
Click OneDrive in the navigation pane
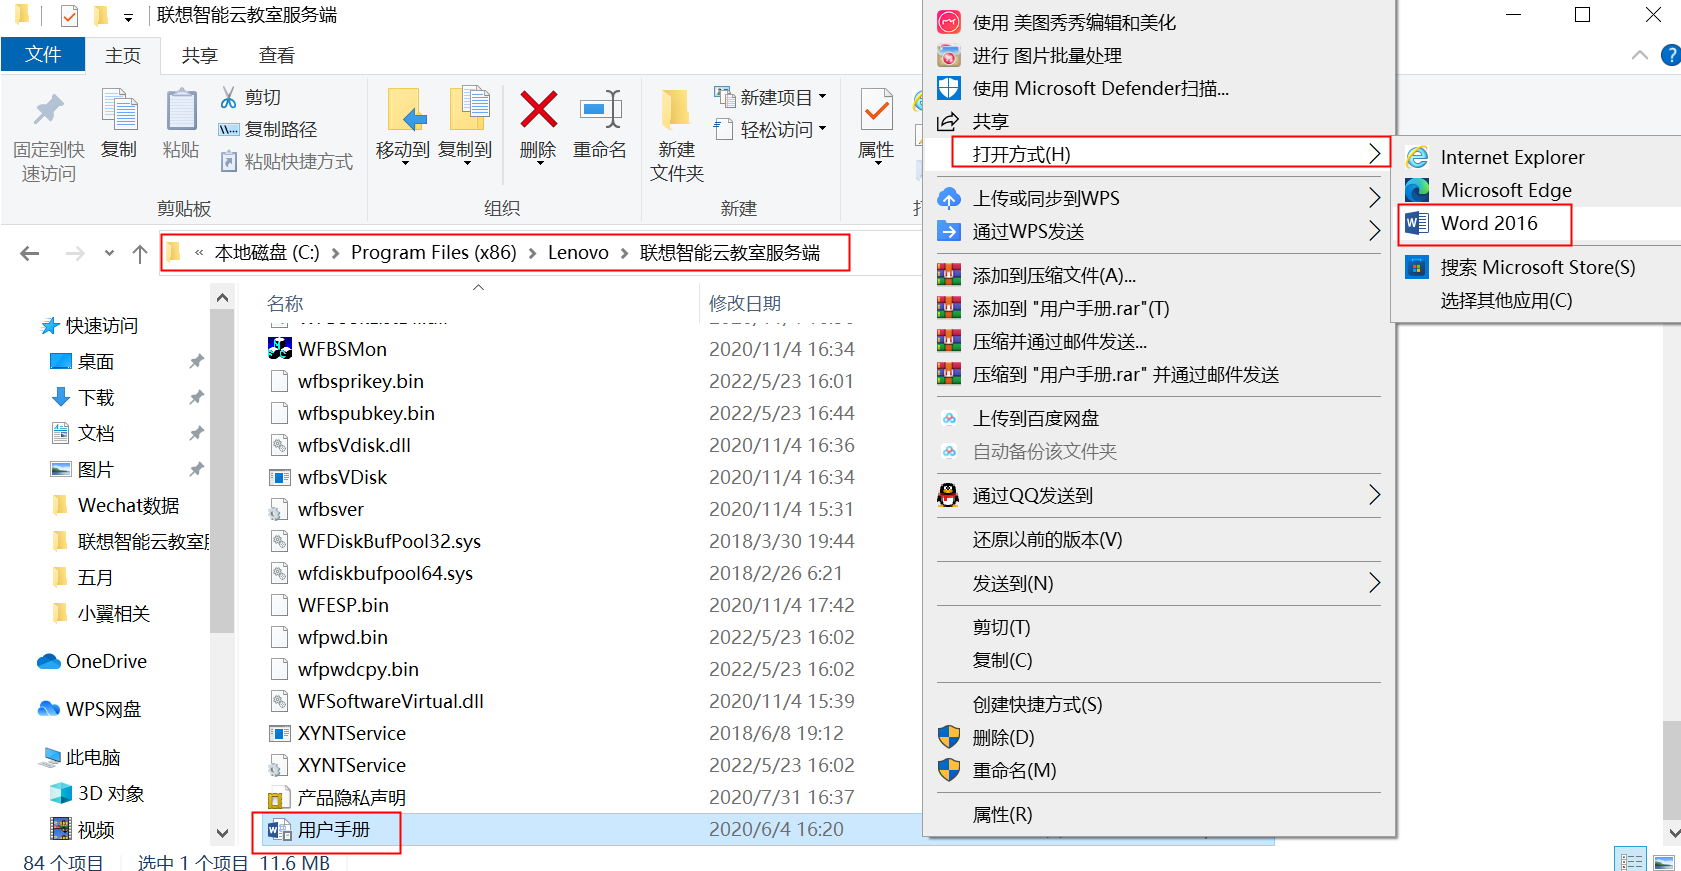106,661
